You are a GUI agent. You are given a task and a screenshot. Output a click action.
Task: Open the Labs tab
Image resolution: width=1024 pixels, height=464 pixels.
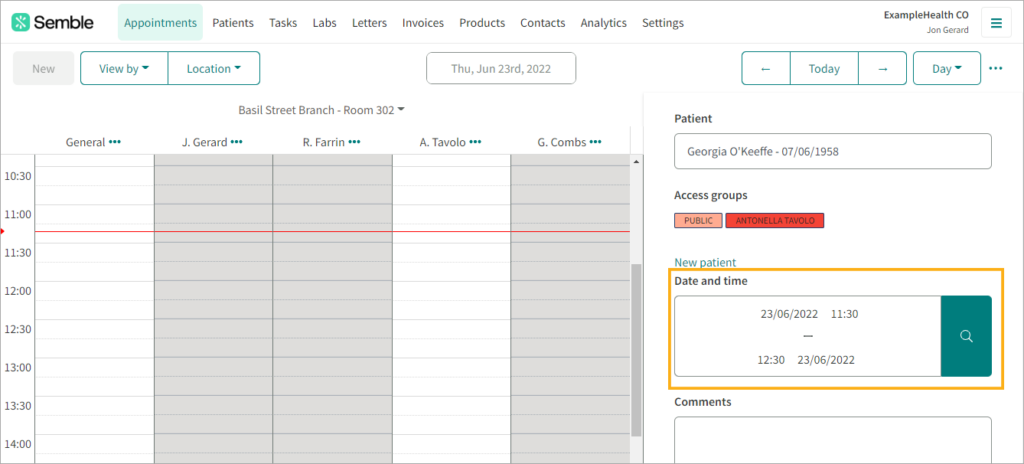(325, 23)
